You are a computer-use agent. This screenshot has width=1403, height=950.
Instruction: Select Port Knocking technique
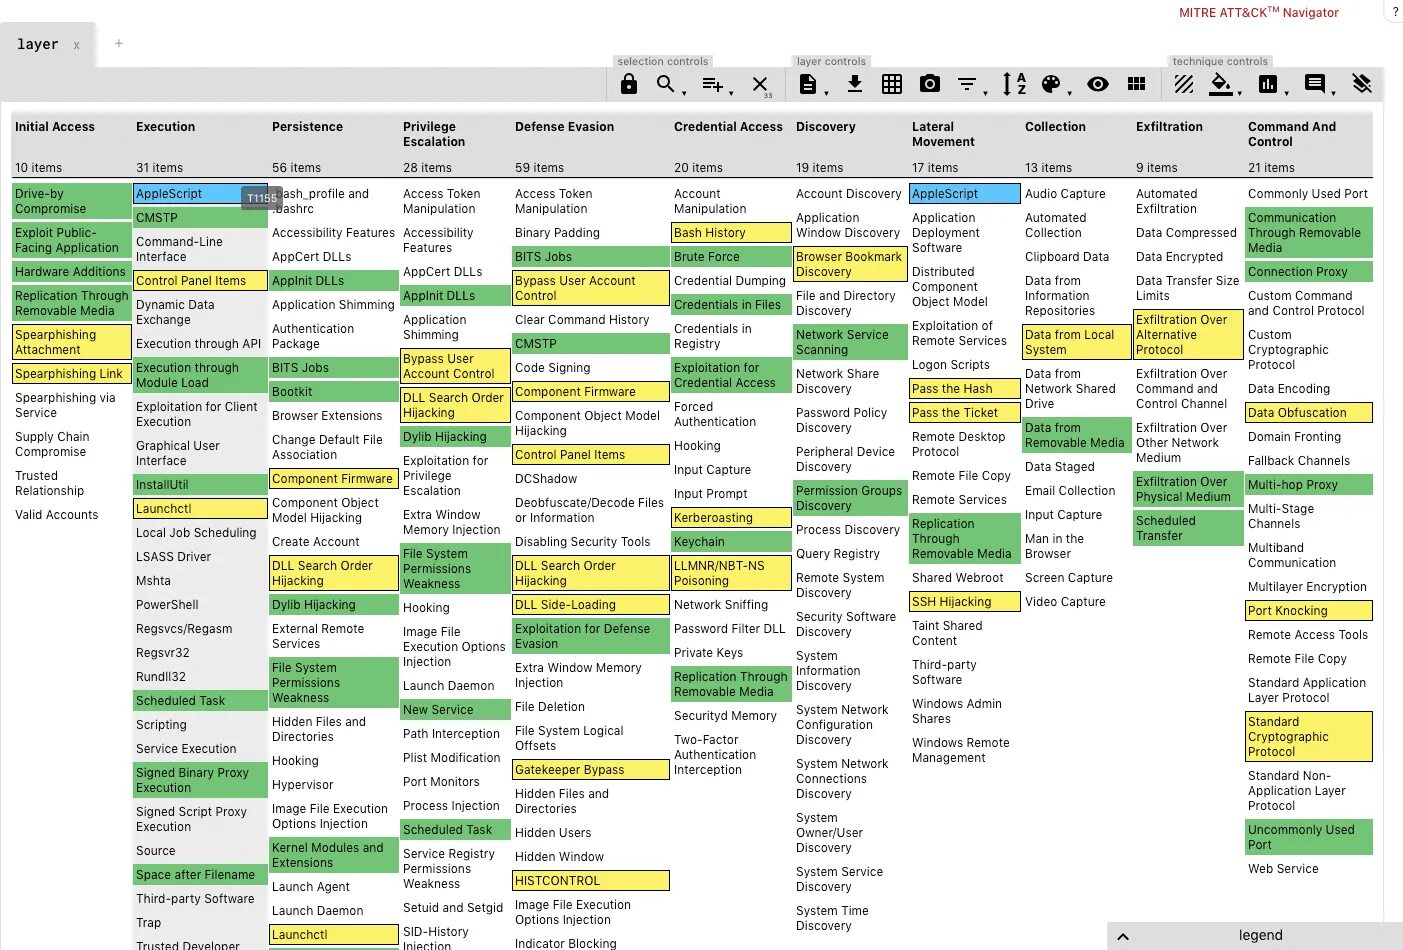pyautogui.click(x=1309, y=611)
